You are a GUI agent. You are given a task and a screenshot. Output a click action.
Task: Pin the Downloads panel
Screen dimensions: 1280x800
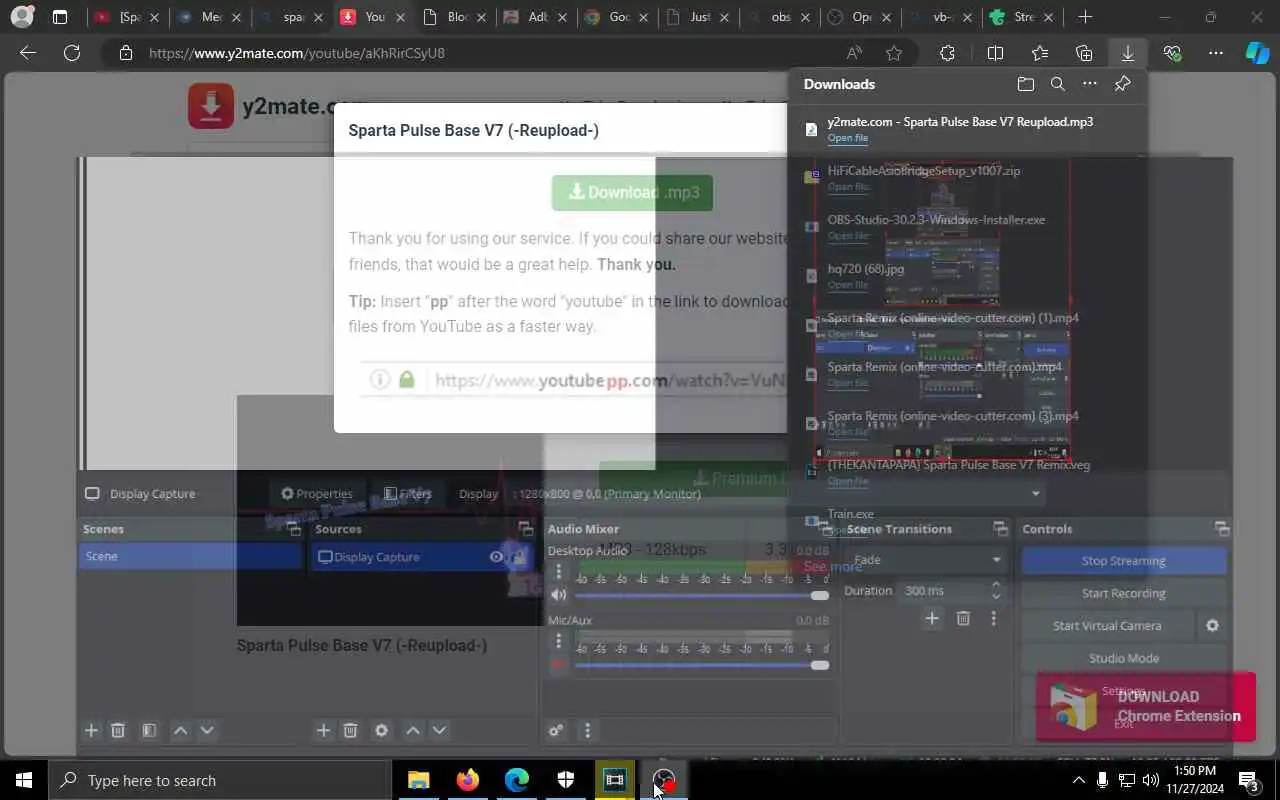click(x=1122, y=84)
